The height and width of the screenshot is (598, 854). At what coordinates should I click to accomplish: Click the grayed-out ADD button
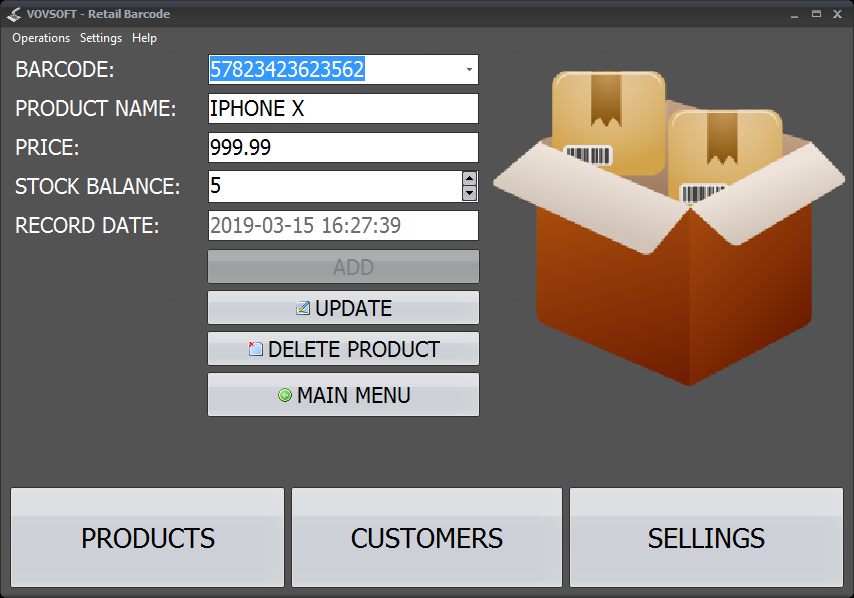(343, 266)
